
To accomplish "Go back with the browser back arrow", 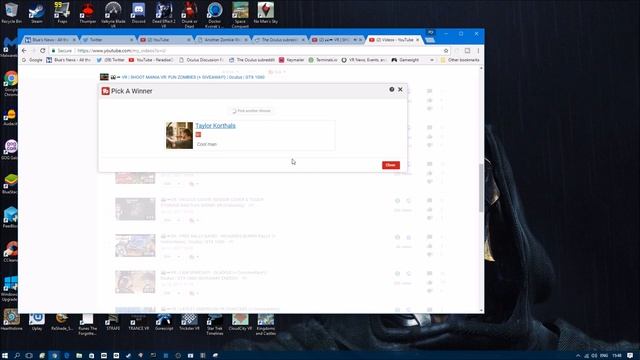I will click(x=24, y=51).
